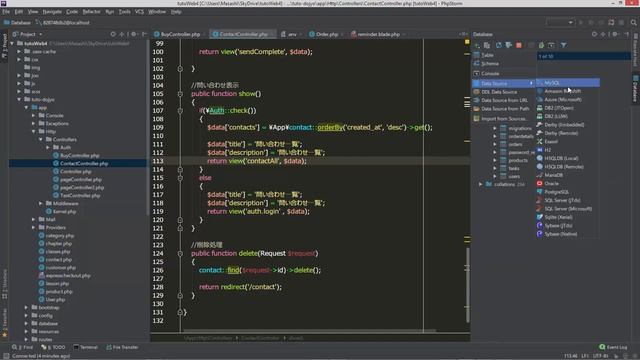640x360 pixels.
Task: Choose Console in the new-item menu
Action: 504,73
